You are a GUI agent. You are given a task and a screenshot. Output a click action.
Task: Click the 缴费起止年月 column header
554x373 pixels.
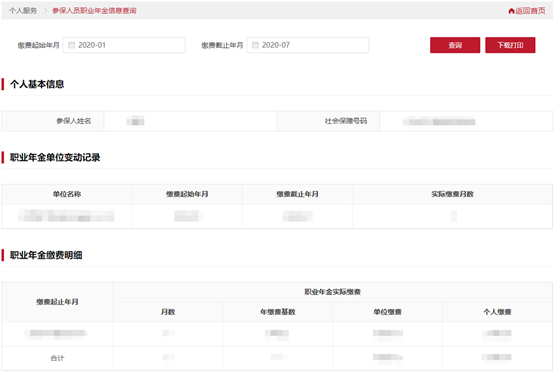tap(57, 302)
